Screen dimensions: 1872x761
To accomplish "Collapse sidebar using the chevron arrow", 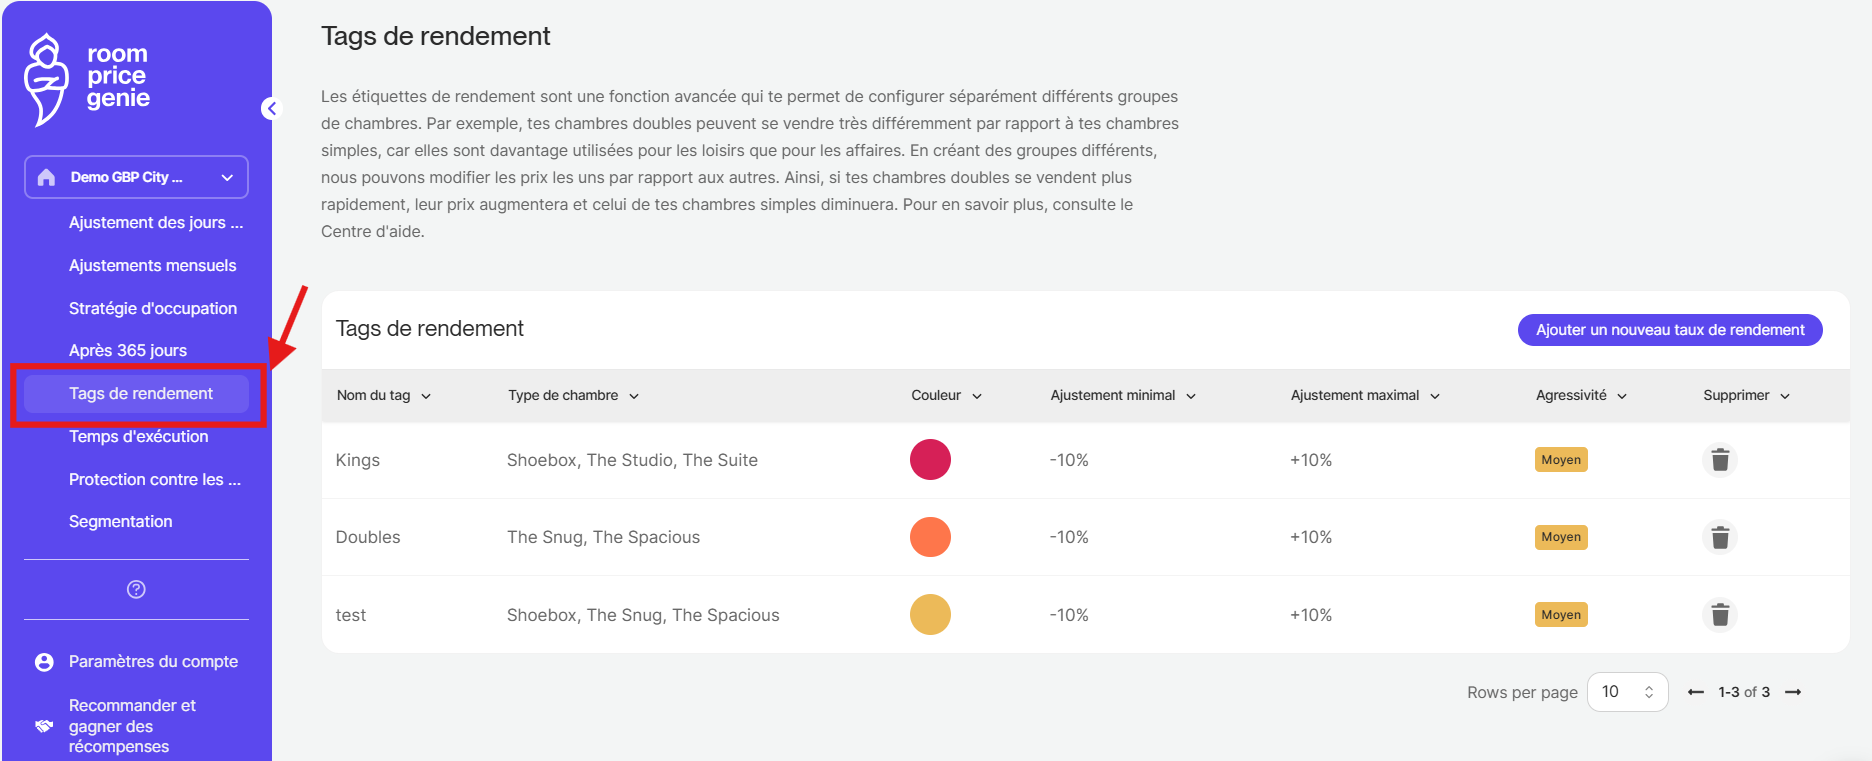I will click(x=271, y=108).
